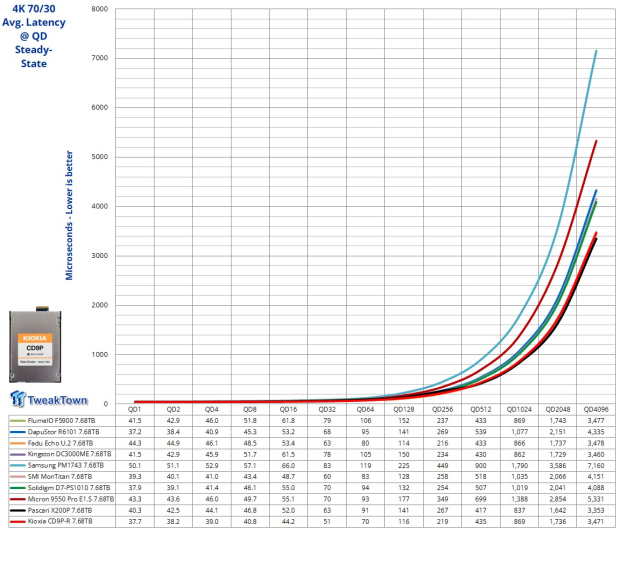Click the Kioxia CD9P-R red legend swatch
Screen dimensions: 620x568
(18, 522)
